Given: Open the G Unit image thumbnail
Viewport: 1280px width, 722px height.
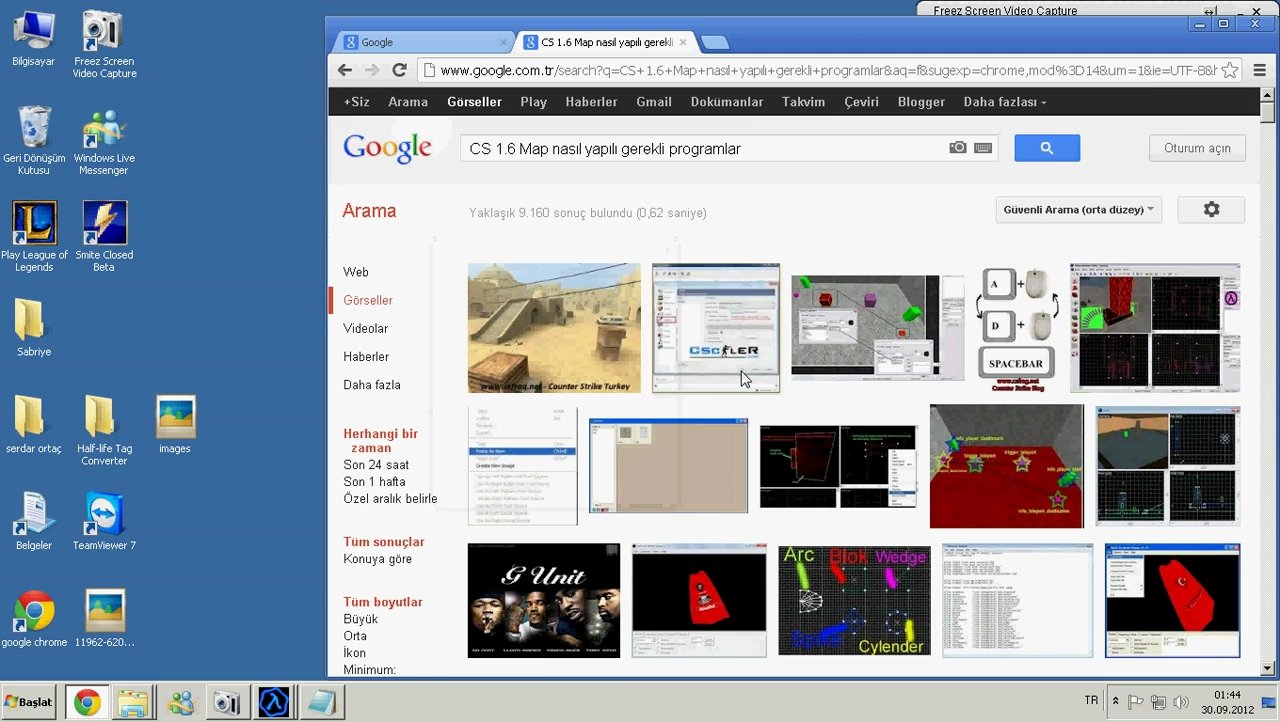Looking at the screenshot, I should point(544,600).
